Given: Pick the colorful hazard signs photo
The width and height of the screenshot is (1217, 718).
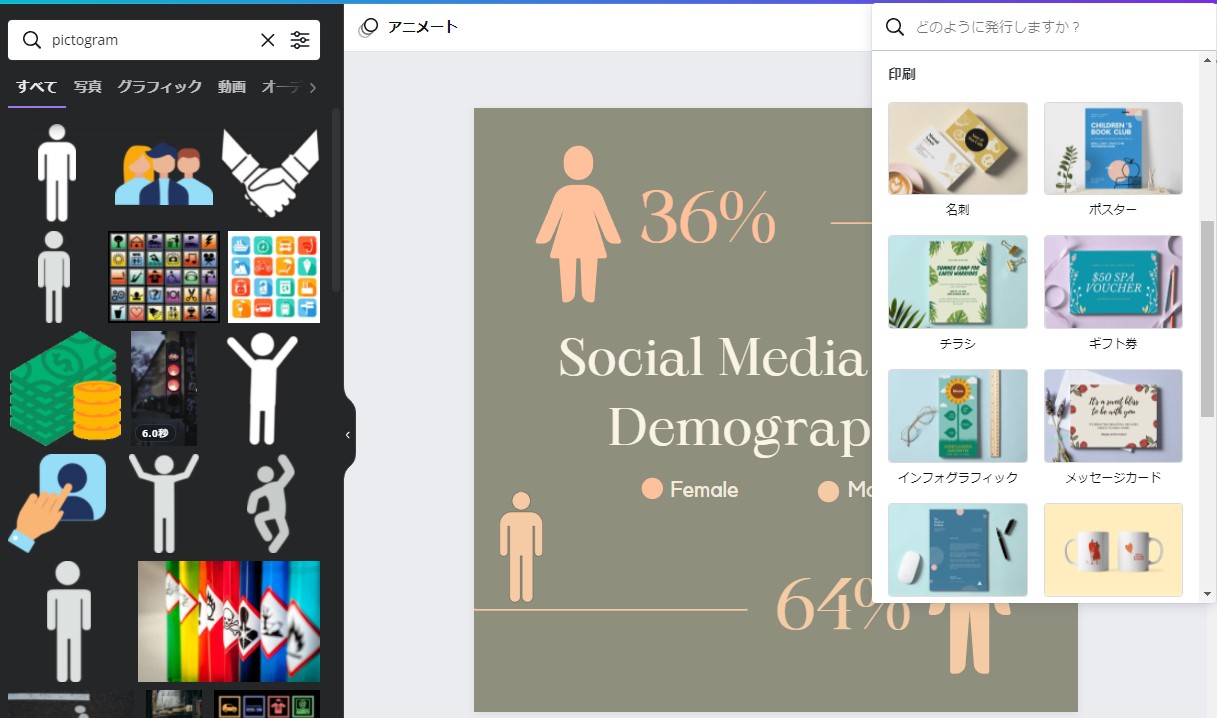Looking at the screenshot, I should tap(229, 621).
